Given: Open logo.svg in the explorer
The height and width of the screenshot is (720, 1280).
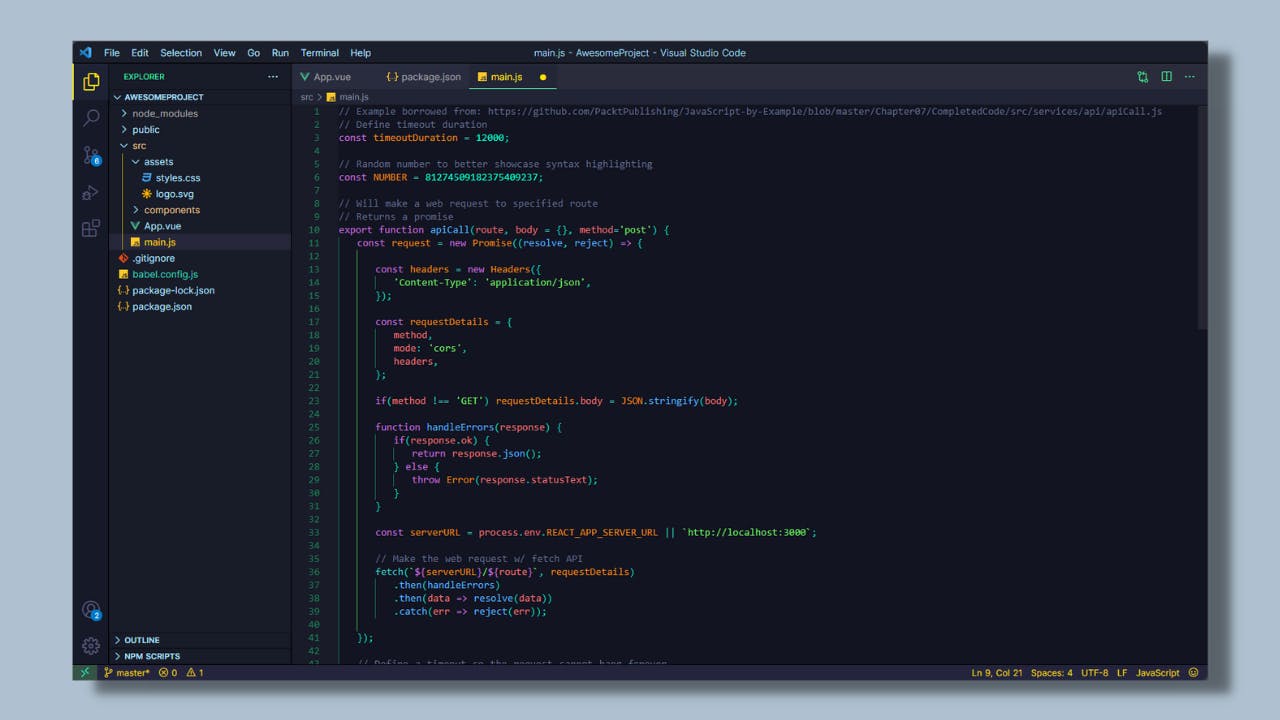Looking at the screenshot, I should tap(175, 194).
